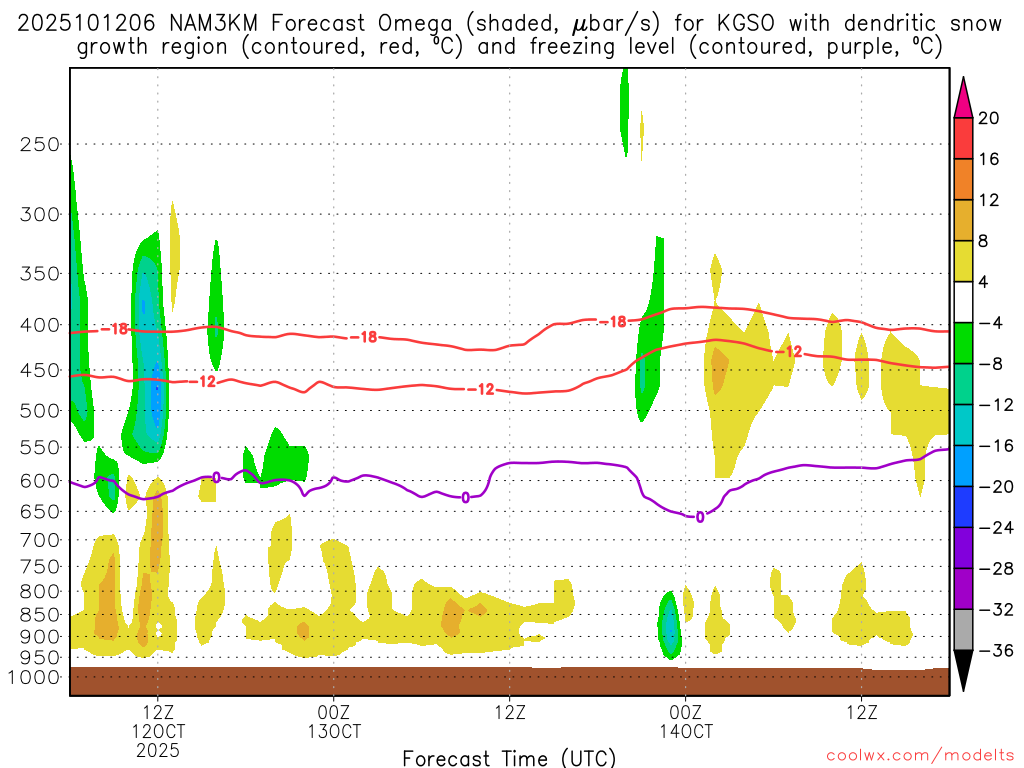
Task: Click the 500 pressure level axis label
Action: (40, 411)
